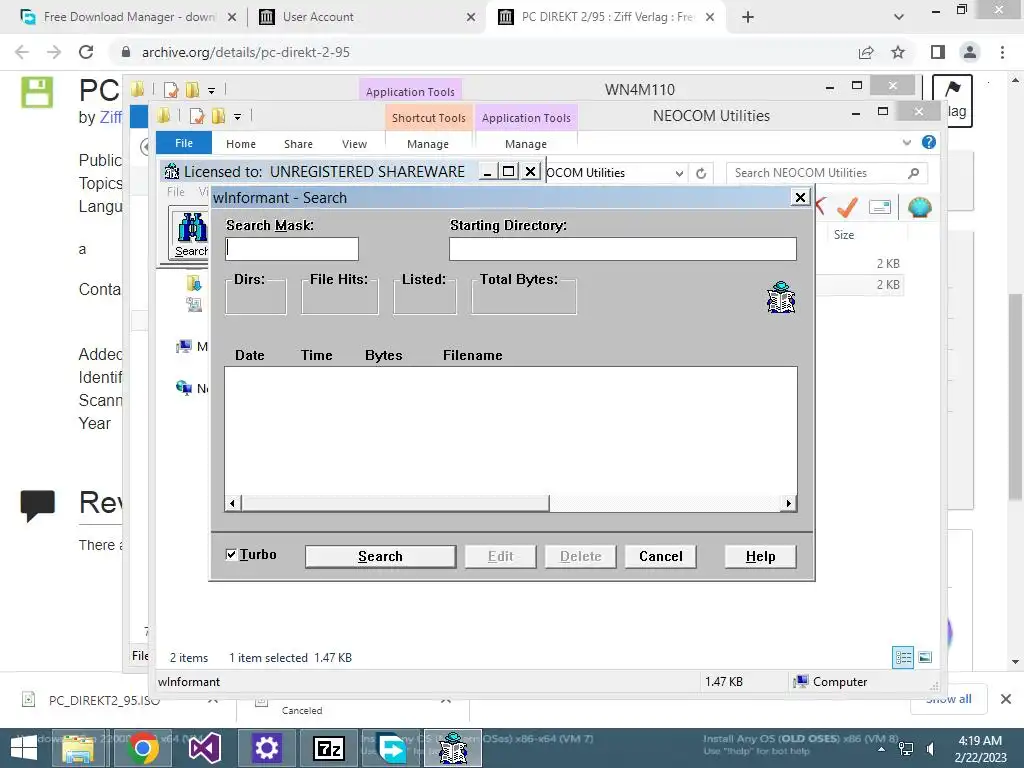Viewport: 1024px width, 768px height.
Task: Open the address bar history dropdown in NEOCOM Utilities
Action: click(x=679, y=173)
